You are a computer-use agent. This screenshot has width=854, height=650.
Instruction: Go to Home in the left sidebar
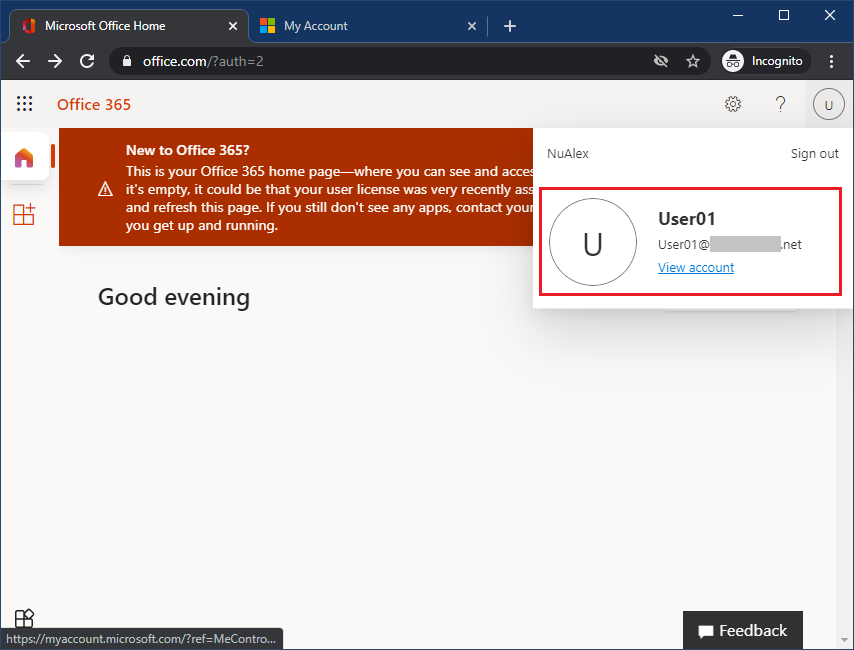tap(24, 157)
